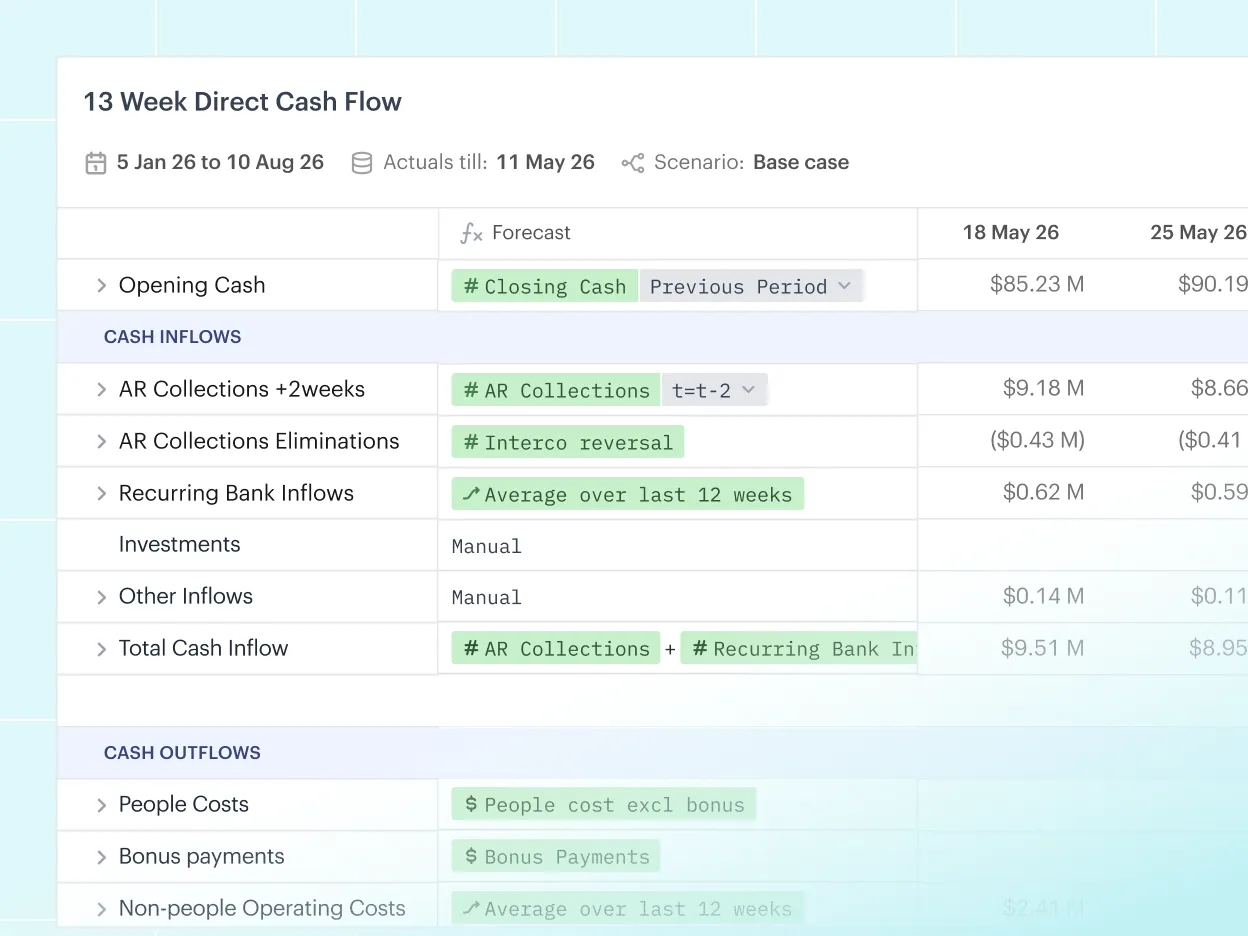This screenshot has height=936, width=1248.
Task: Click the Closing Cash formula chip
Action: click(x=545, y=286)
